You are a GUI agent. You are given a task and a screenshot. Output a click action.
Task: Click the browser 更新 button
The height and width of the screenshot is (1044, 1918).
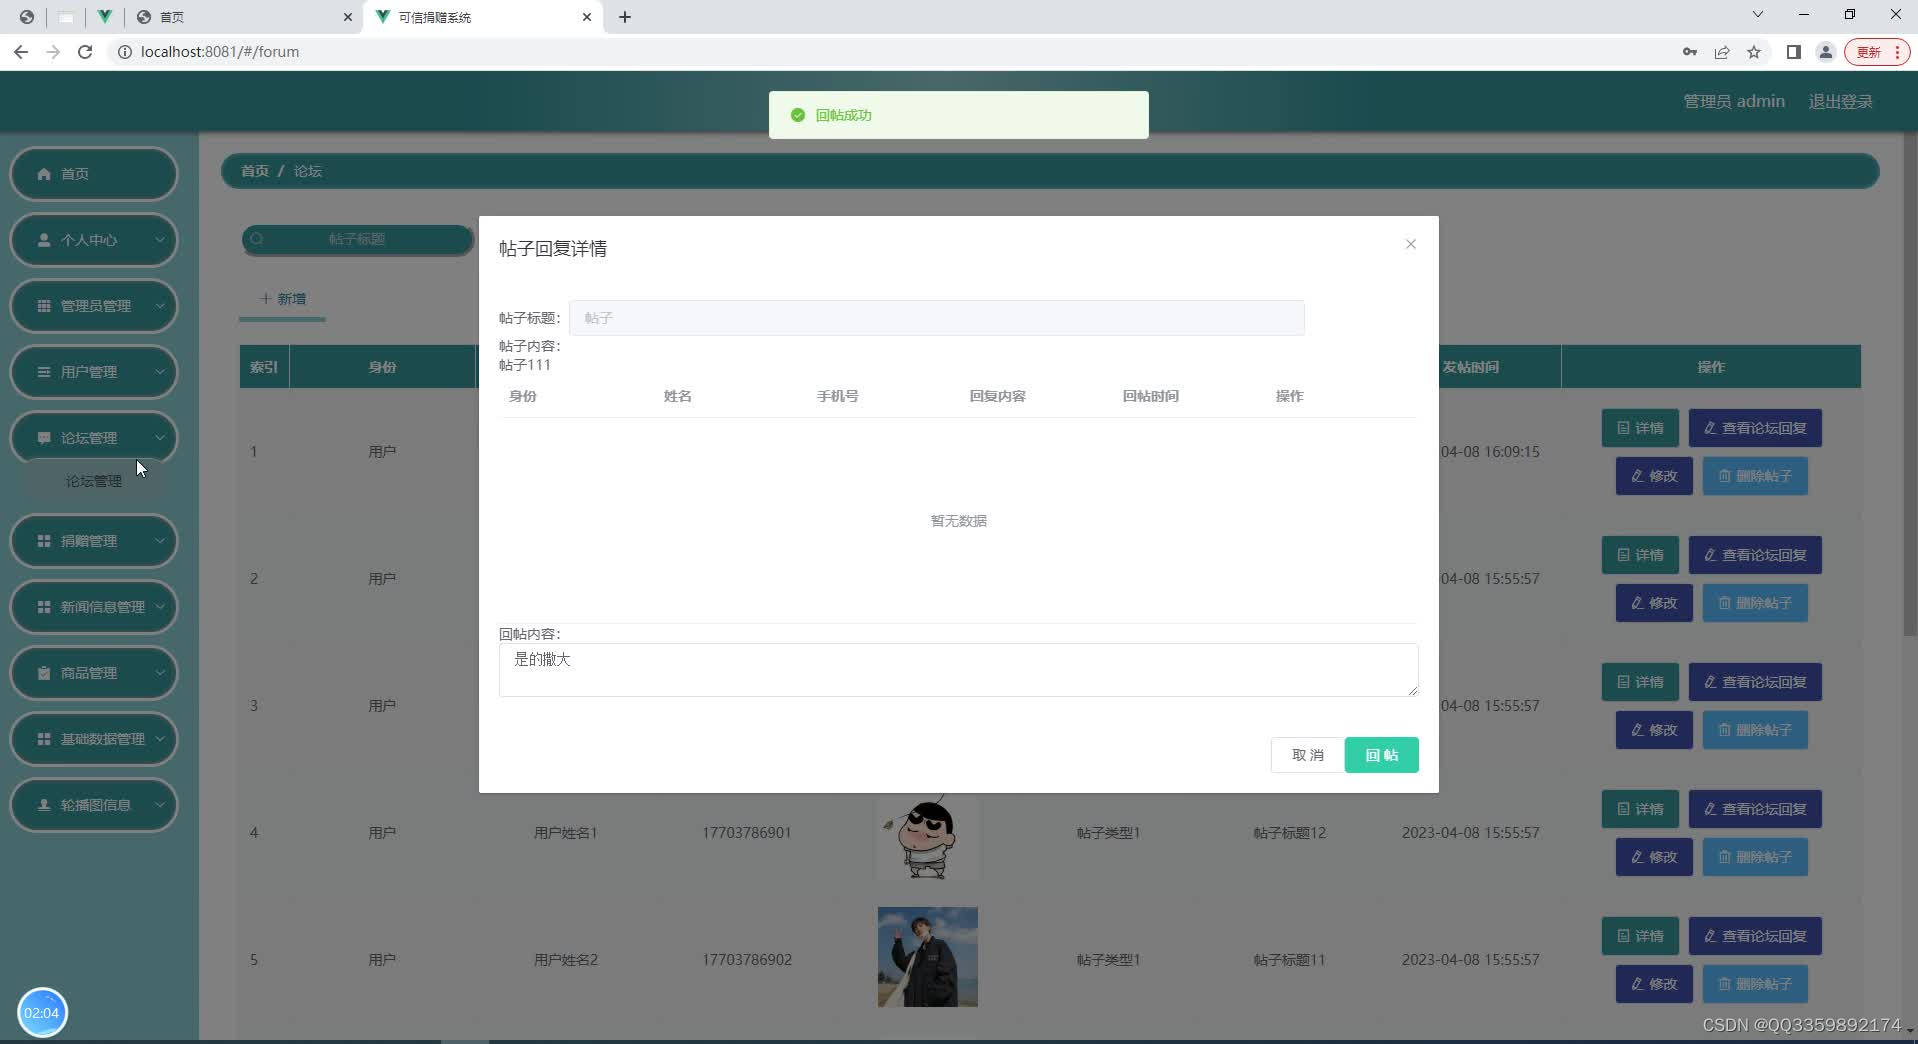[x=1877, y=52]
